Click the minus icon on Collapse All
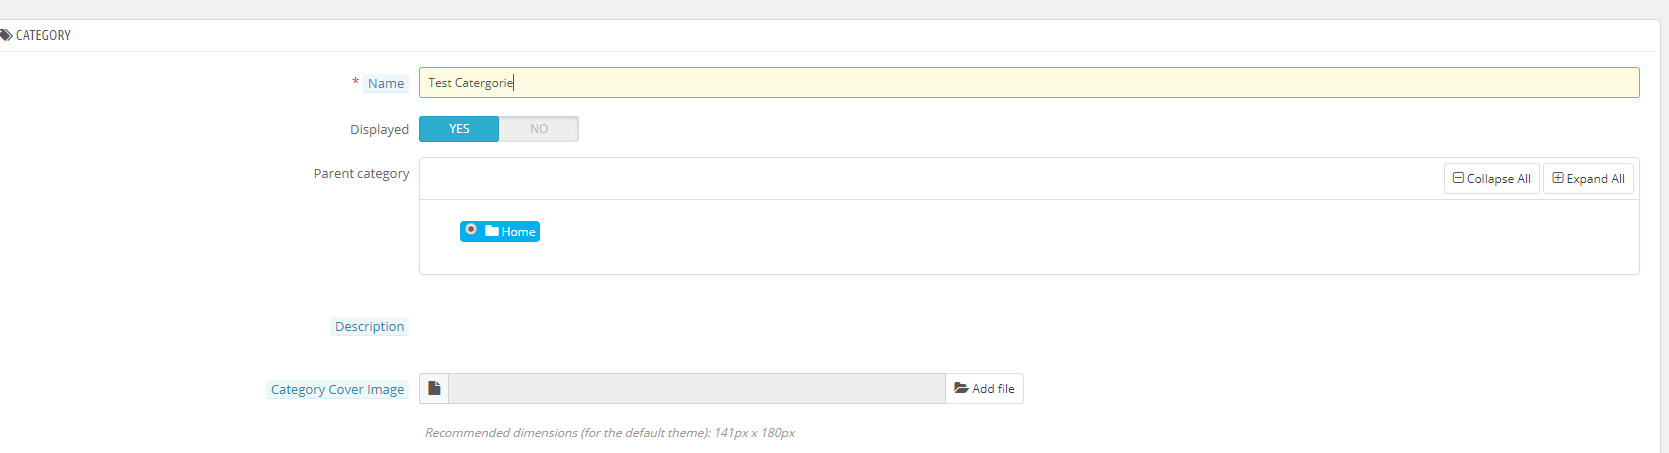1669x453 pixels. point(1458,178)
